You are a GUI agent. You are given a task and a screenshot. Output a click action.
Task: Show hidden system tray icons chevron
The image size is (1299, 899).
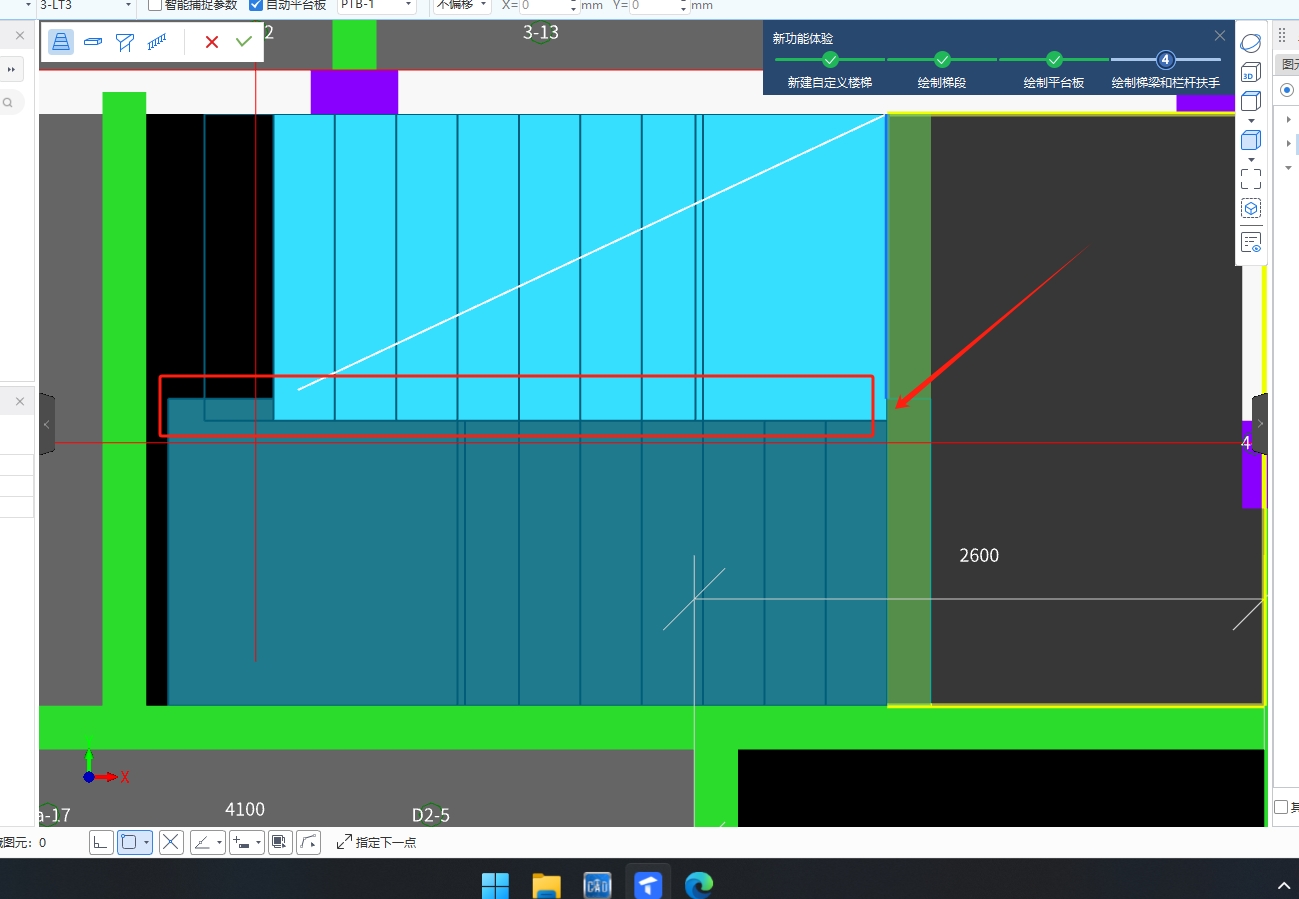tap(1285, 886)
